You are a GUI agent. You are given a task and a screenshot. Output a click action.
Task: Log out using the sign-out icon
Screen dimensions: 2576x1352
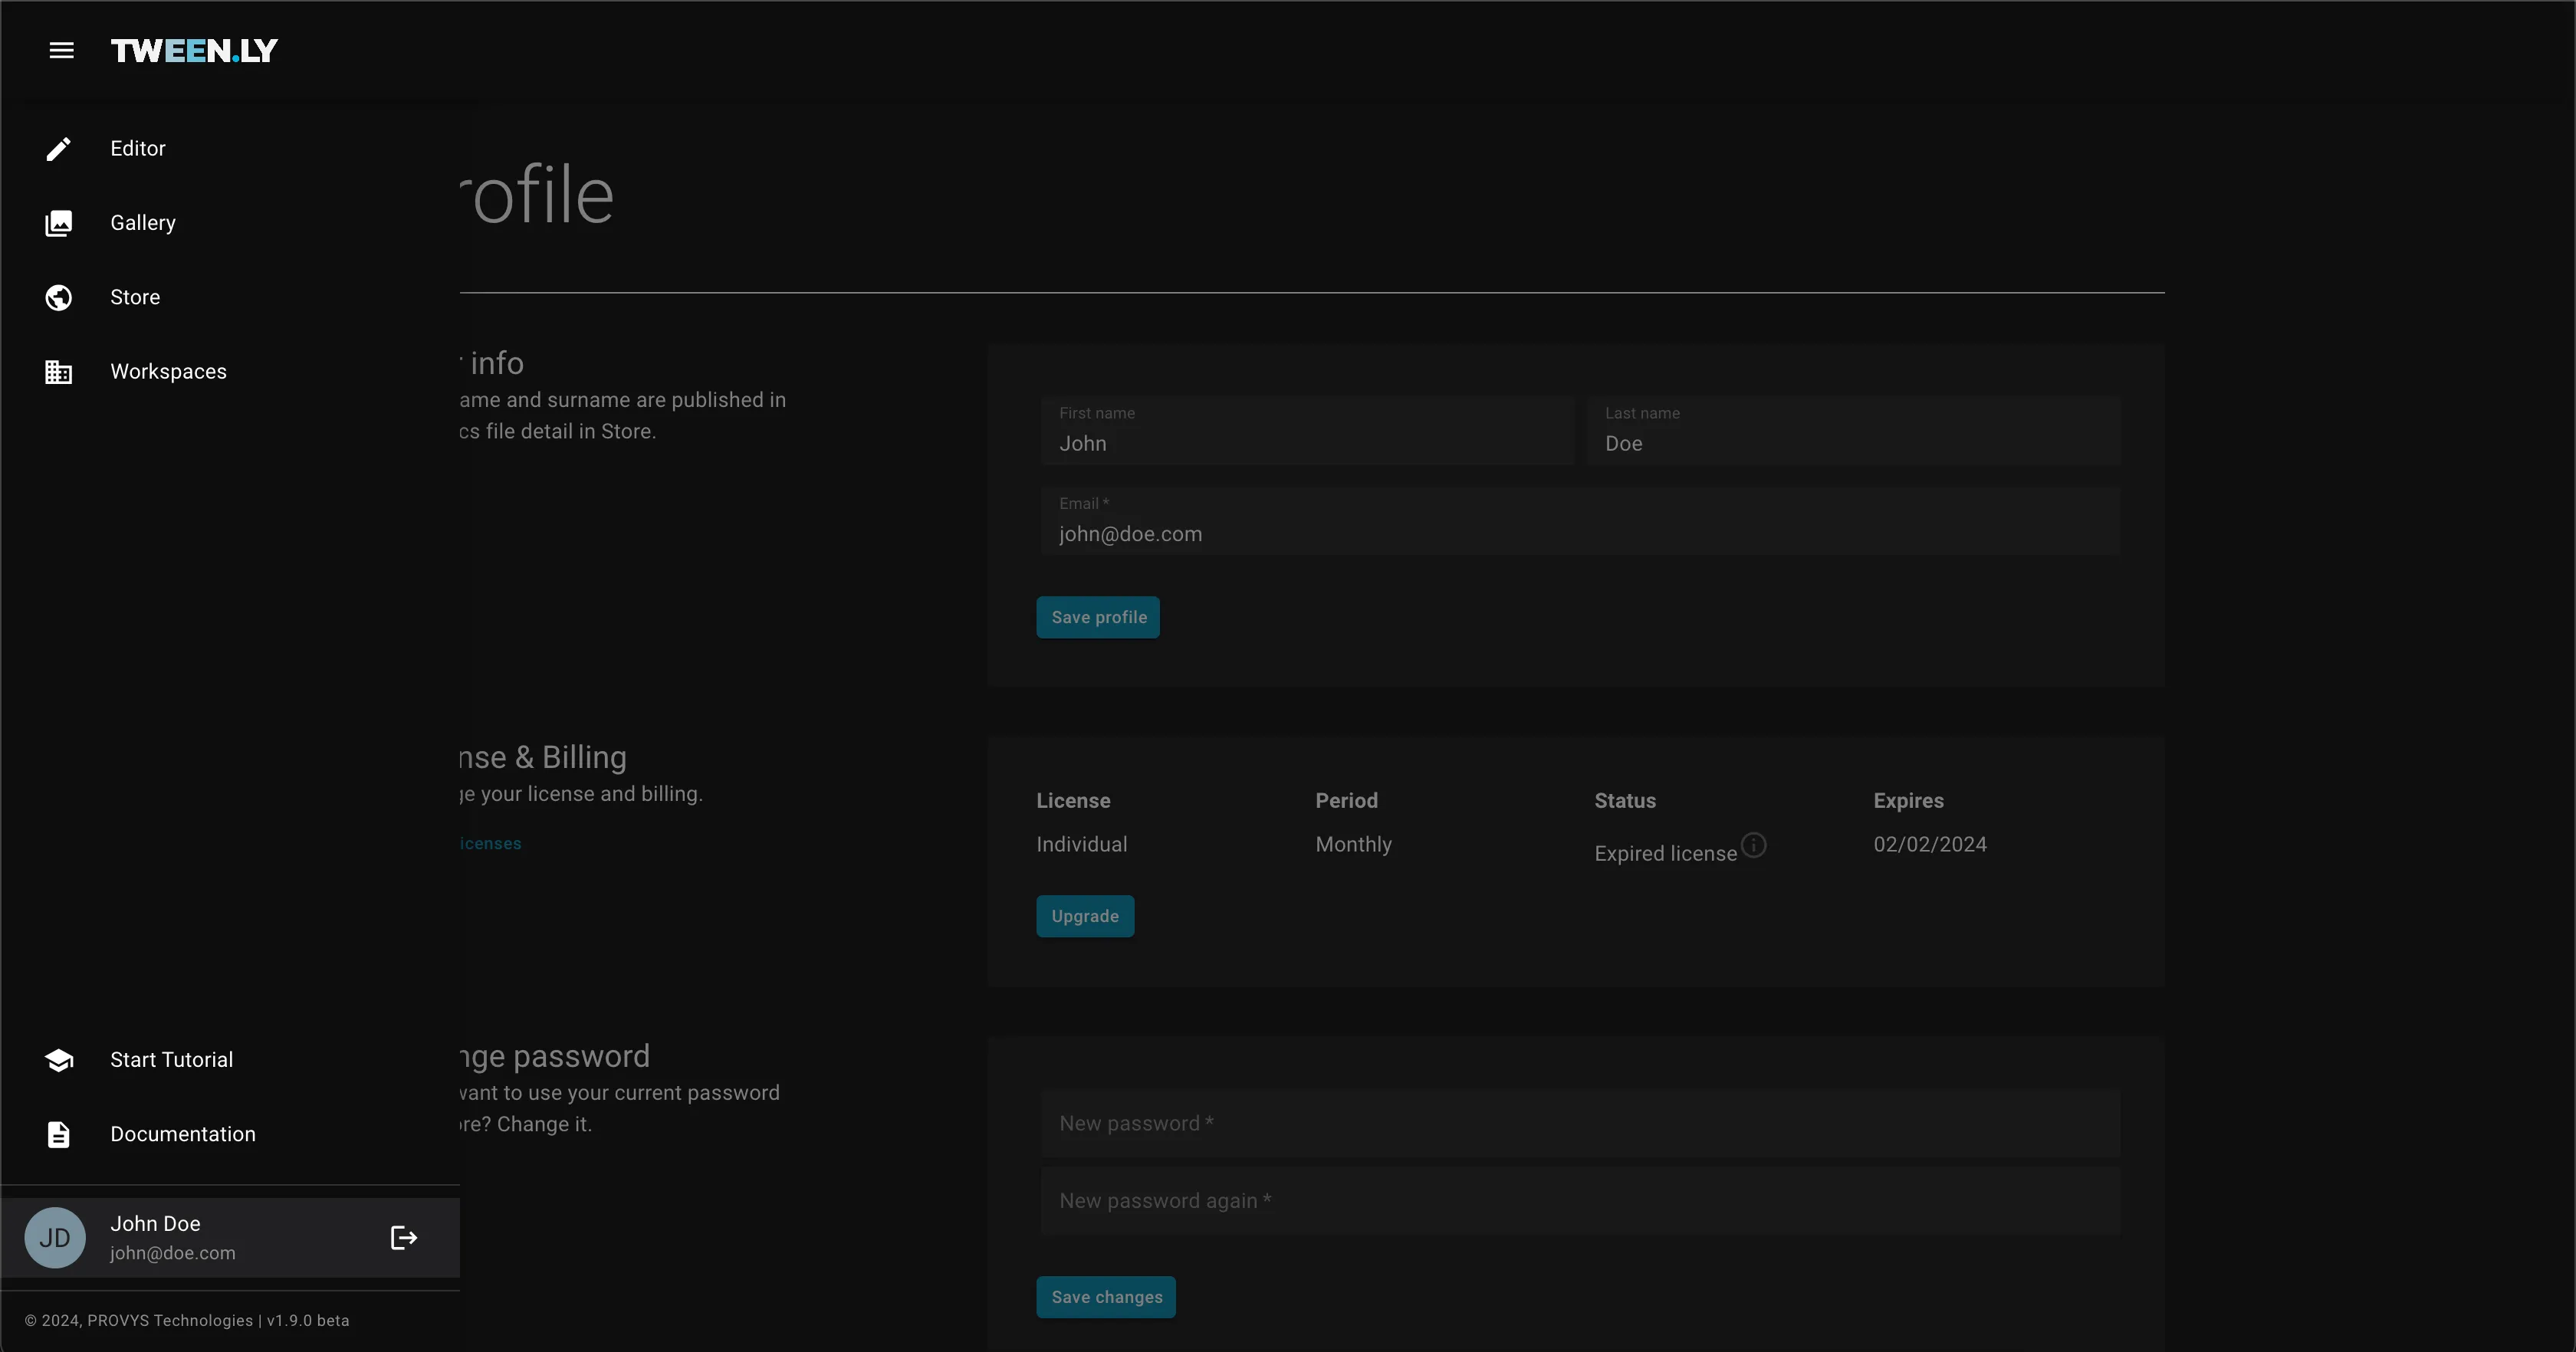[x=403, y=1238]
